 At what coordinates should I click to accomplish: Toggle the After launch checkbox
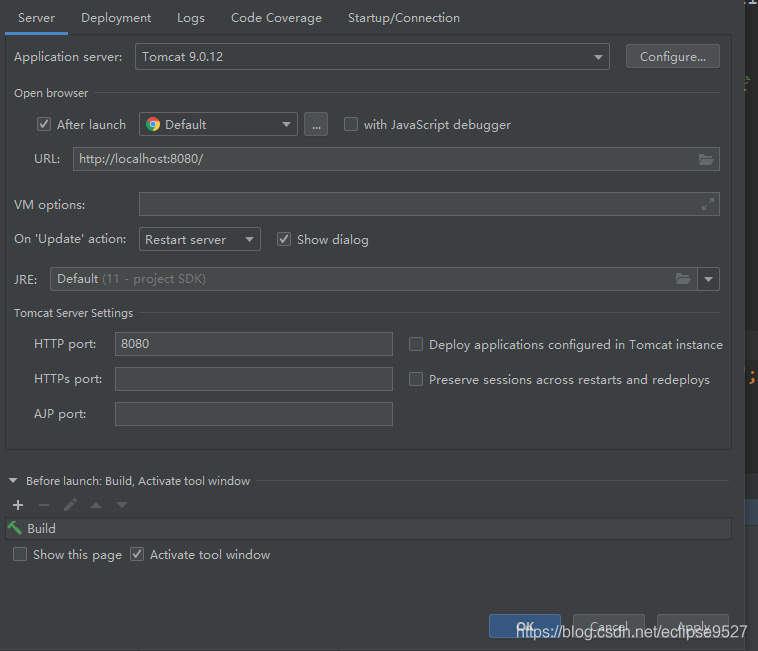44,124
